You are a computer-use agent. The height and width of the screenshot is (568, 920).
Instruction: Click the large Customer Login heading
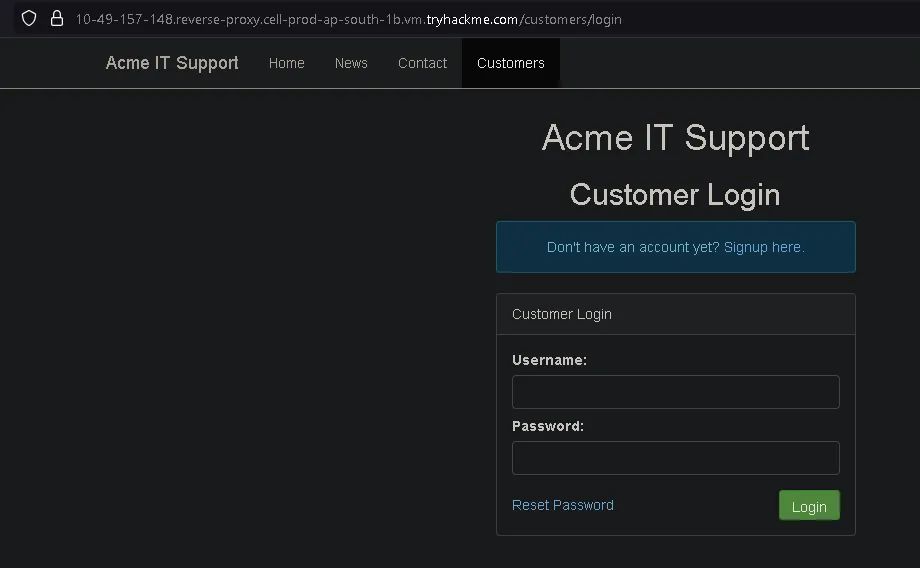coord(675,194)
